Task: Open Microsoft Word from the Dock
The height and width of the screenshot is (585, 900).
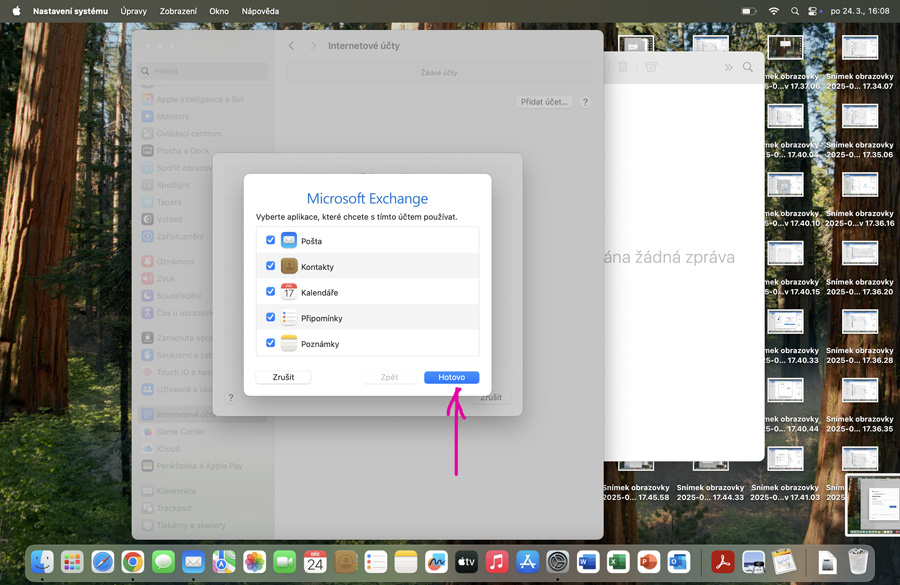Action: pos(587,562)
